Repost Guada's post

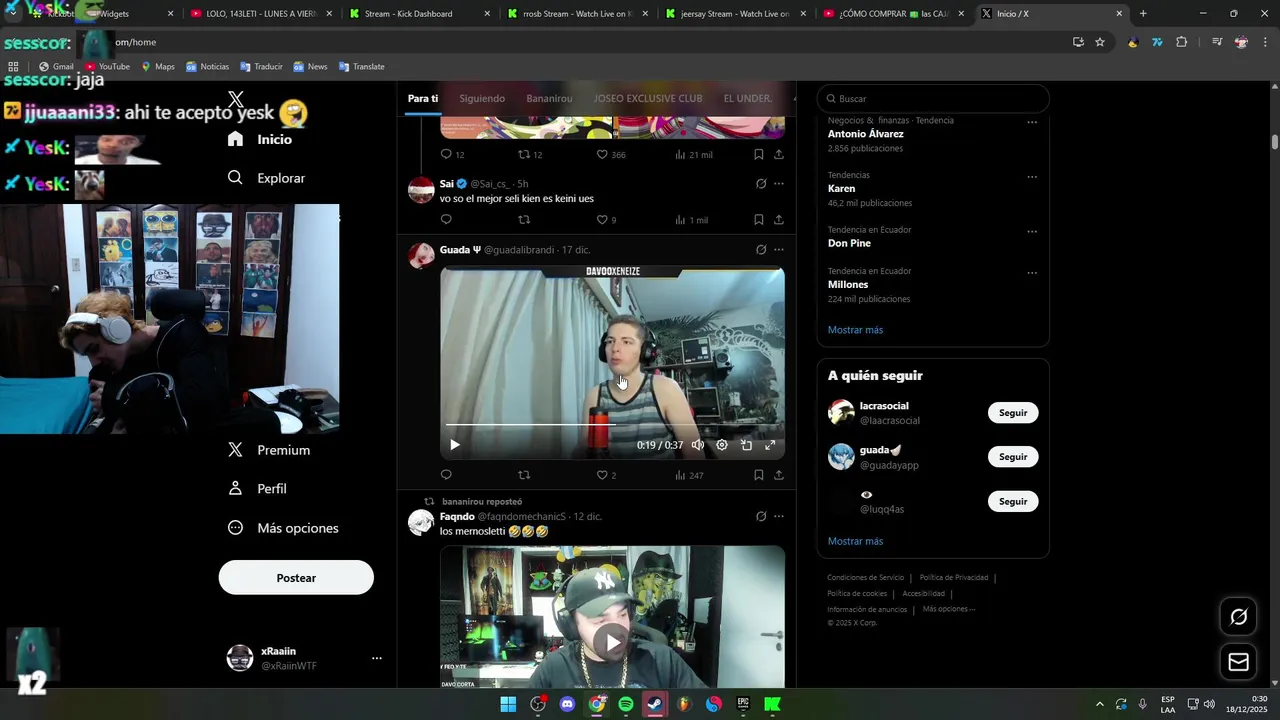click(x=524, y=475)
